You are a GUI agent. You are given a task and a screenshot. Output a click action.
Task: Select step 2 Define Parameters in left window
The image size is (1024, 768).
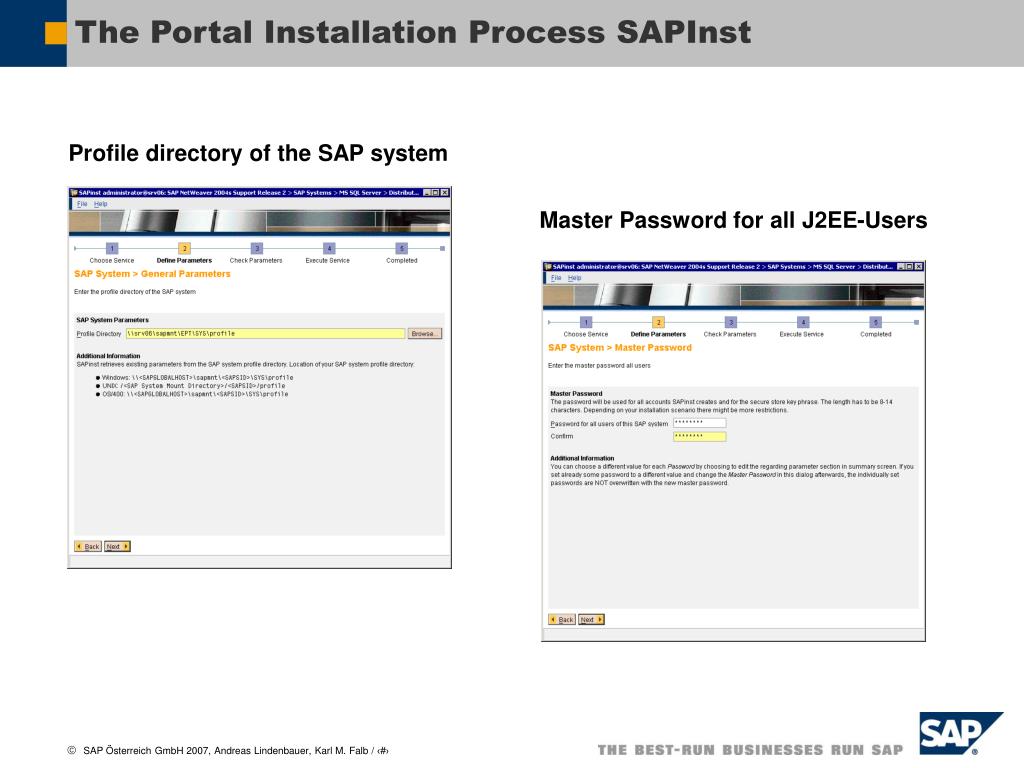[x=184, y=248]
